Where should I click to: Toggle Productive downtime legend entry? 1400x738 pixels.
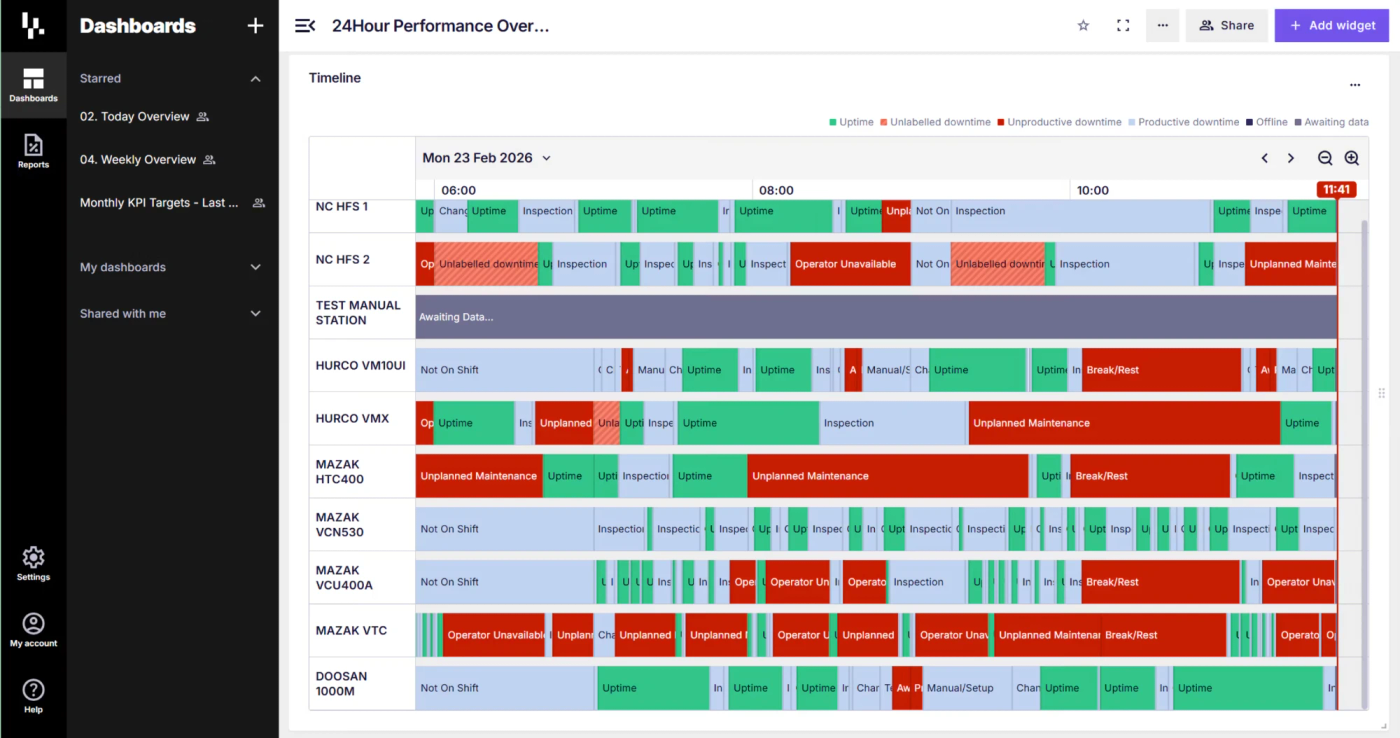(x=1183, y=122)
